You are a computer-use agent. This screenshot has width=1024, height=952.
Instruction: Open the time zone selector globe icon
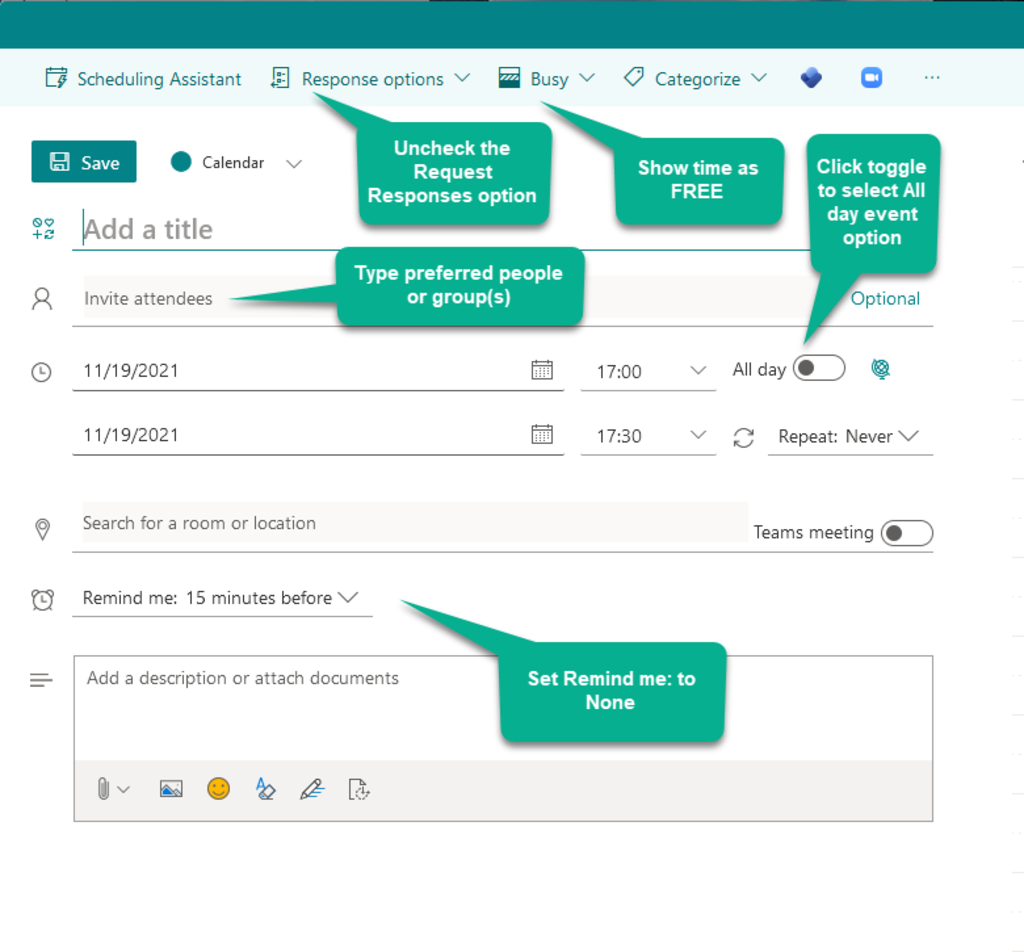880,368
